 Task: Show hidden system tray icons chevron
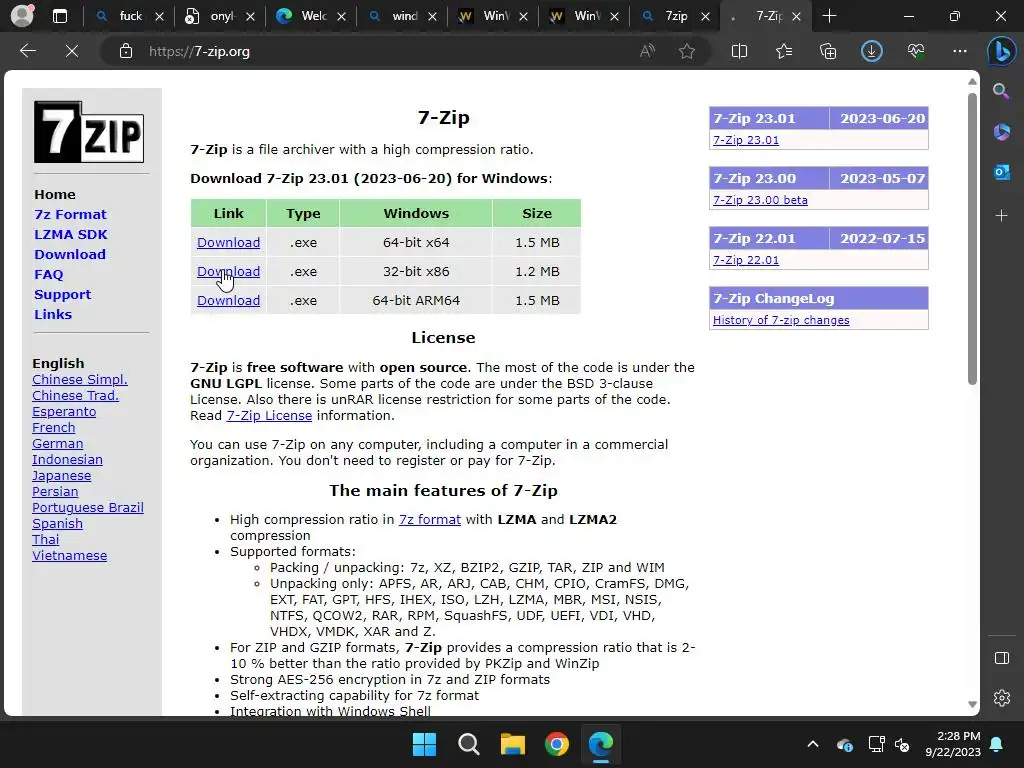click(x=812, y=744)
